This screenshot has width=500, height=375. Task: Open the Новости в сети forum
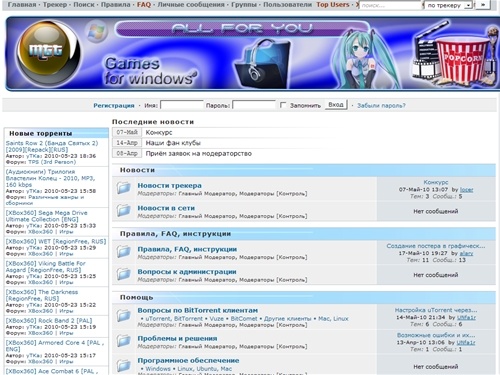click(x=166, y=208)
